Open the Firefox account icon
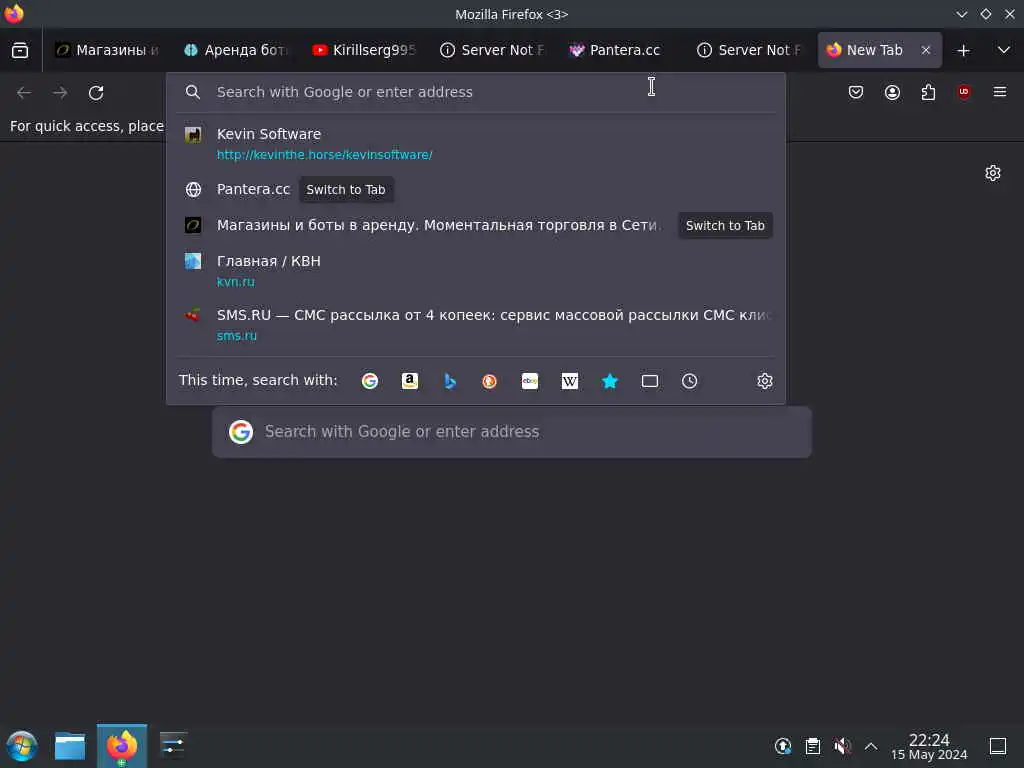The width and height of the screenshot is (1024, 768). pos(892,92)
